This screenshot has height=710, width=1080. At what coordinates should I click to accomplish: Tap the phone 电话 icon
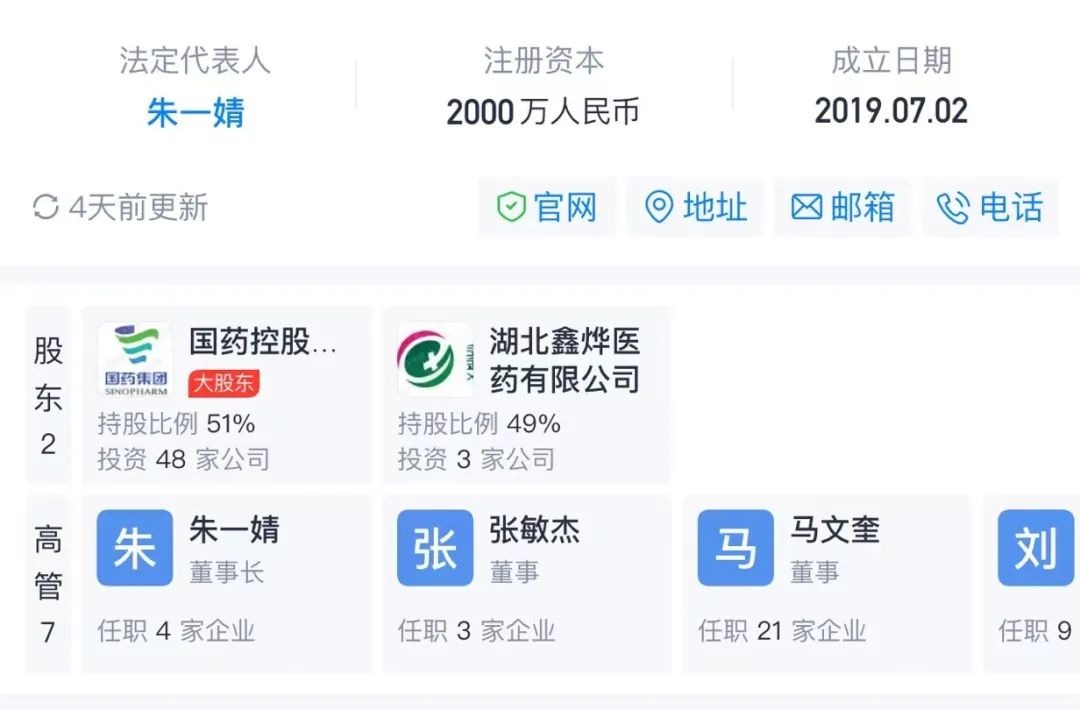pyautogui.click(x=953, y=207)
